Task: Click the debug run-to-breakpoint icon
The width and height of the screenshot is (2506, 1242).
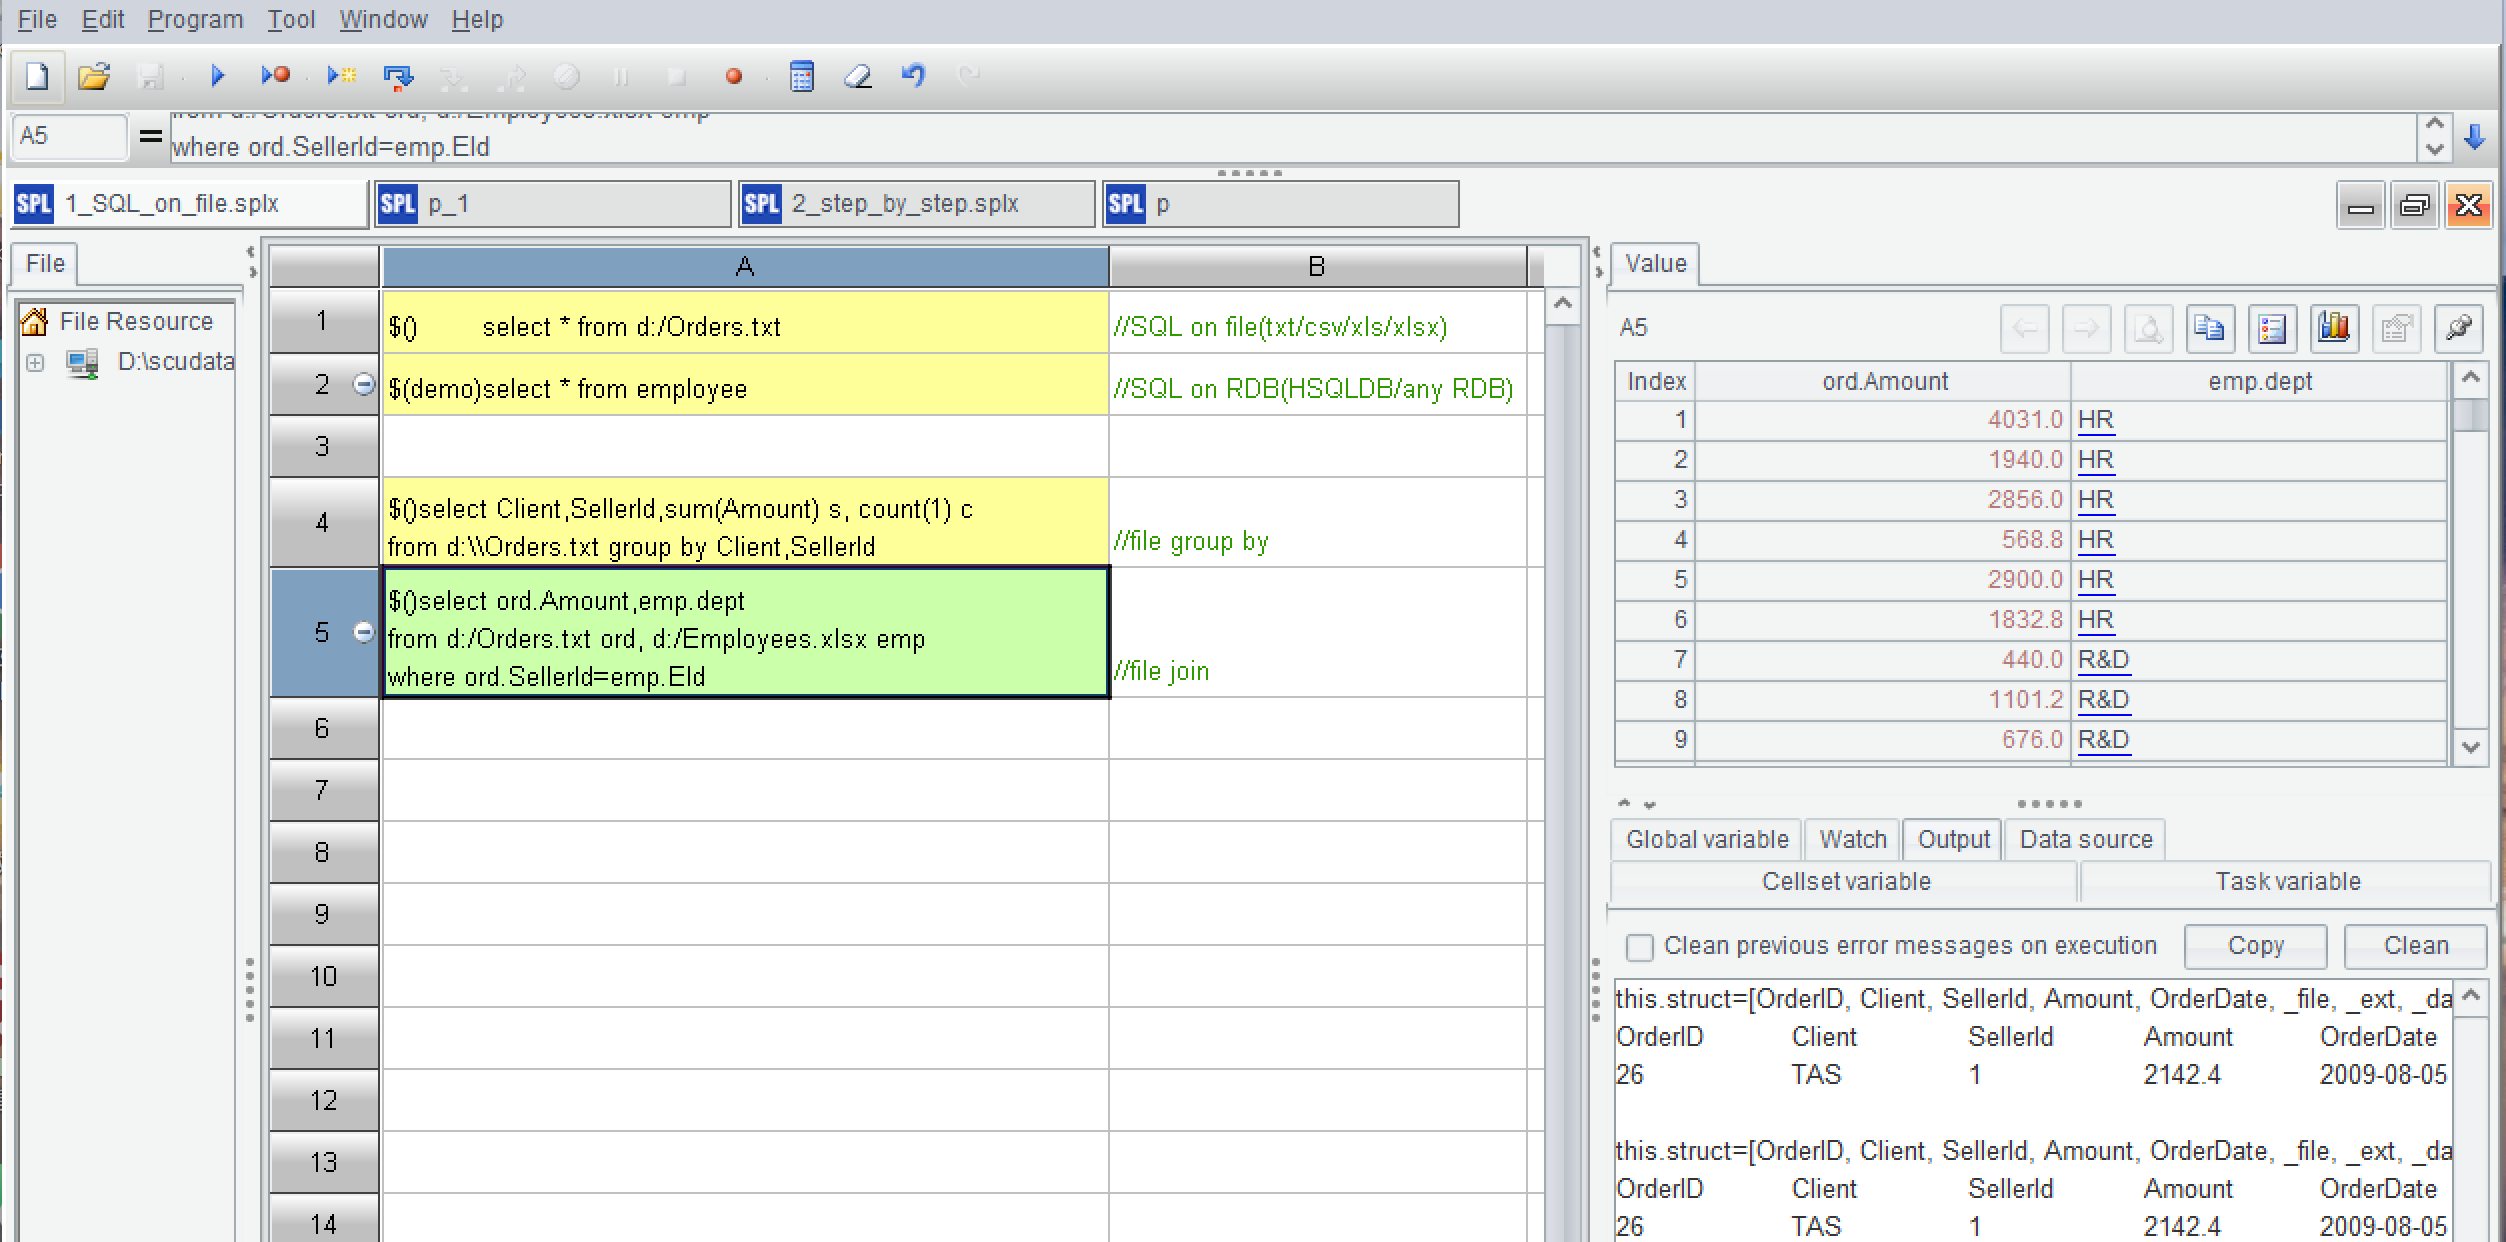Action: [275, 76]
